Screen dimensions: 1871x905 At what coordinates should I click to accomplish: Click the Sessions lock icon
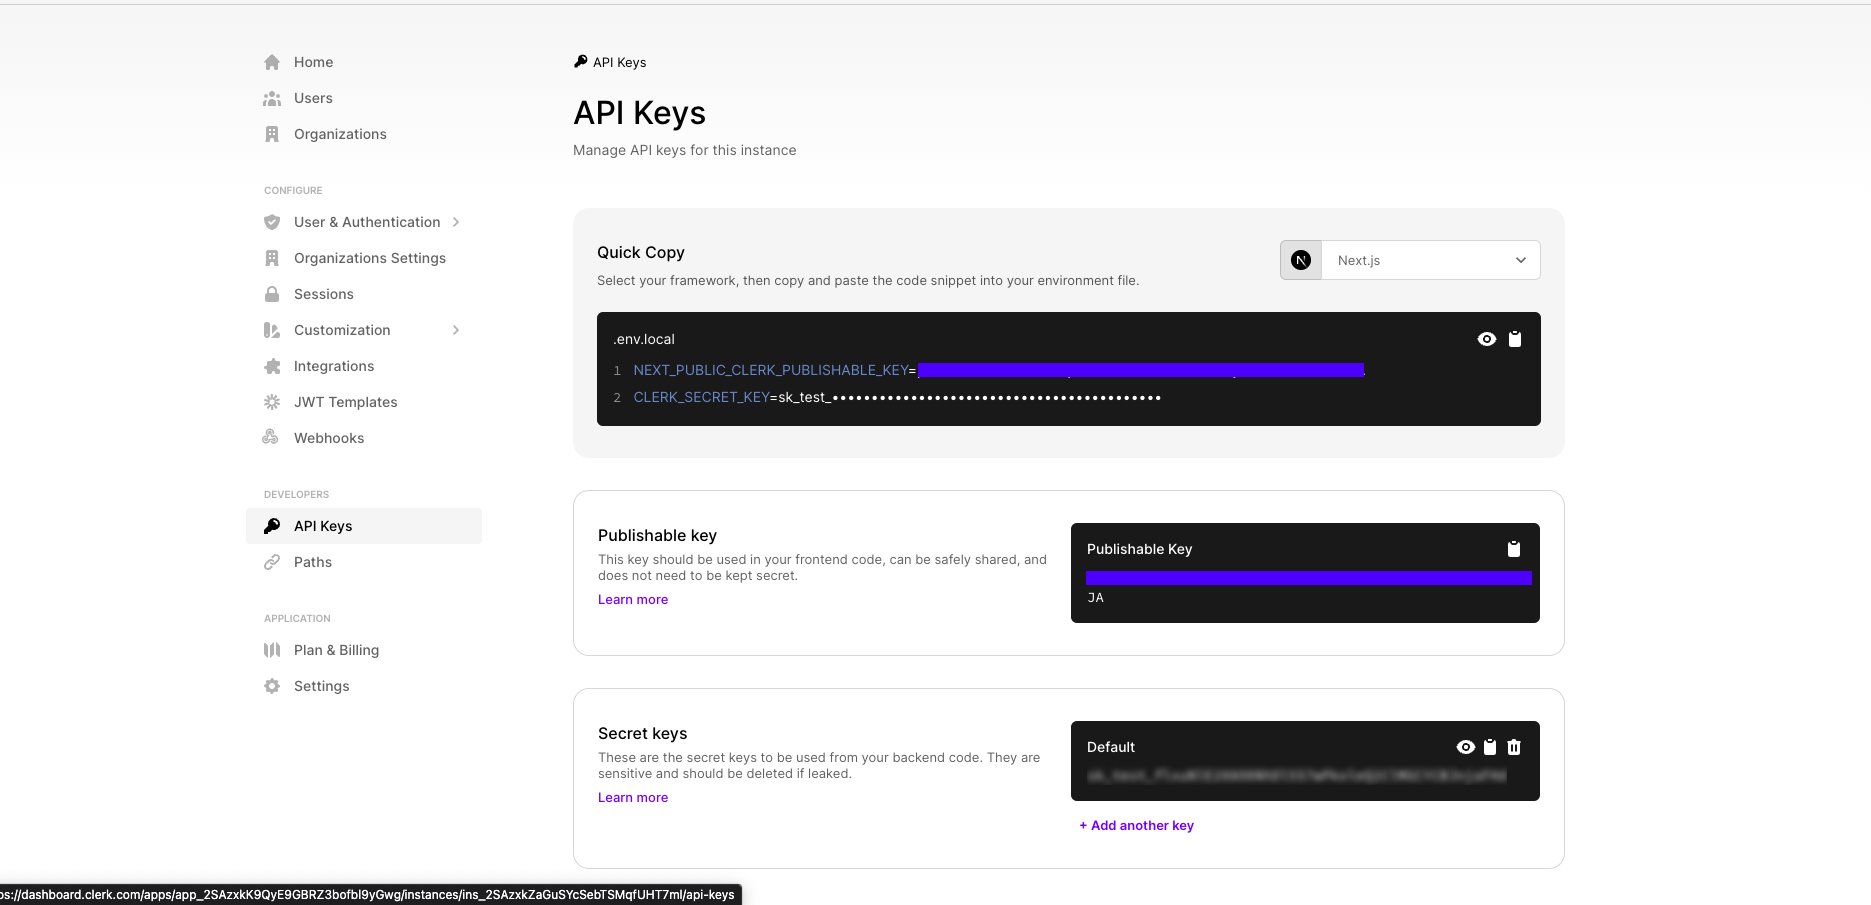point(272,294)
